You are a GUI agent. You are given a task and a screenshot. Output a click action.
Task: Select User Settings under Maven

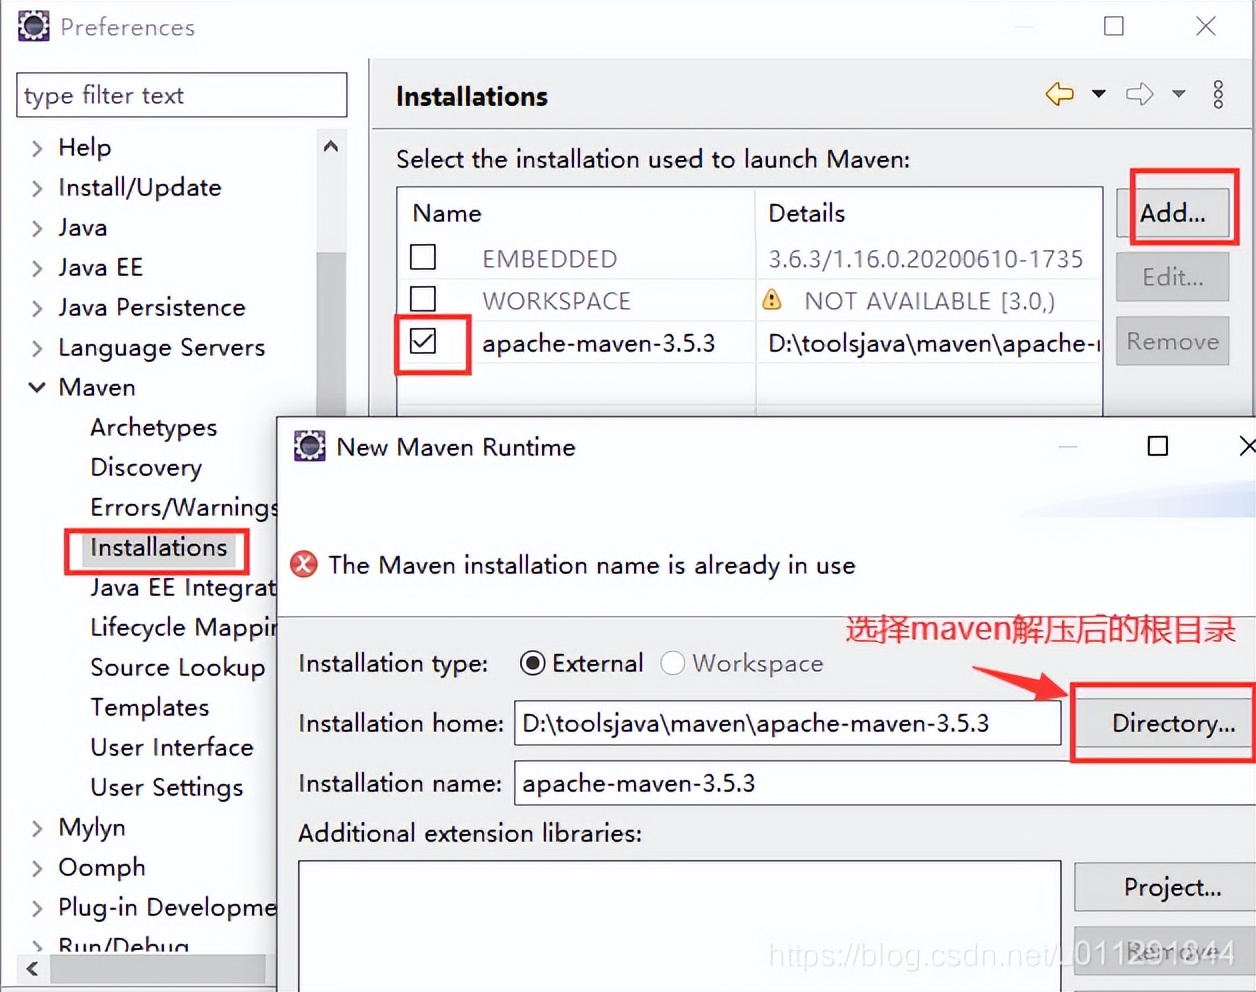click(x=166, y=787)
